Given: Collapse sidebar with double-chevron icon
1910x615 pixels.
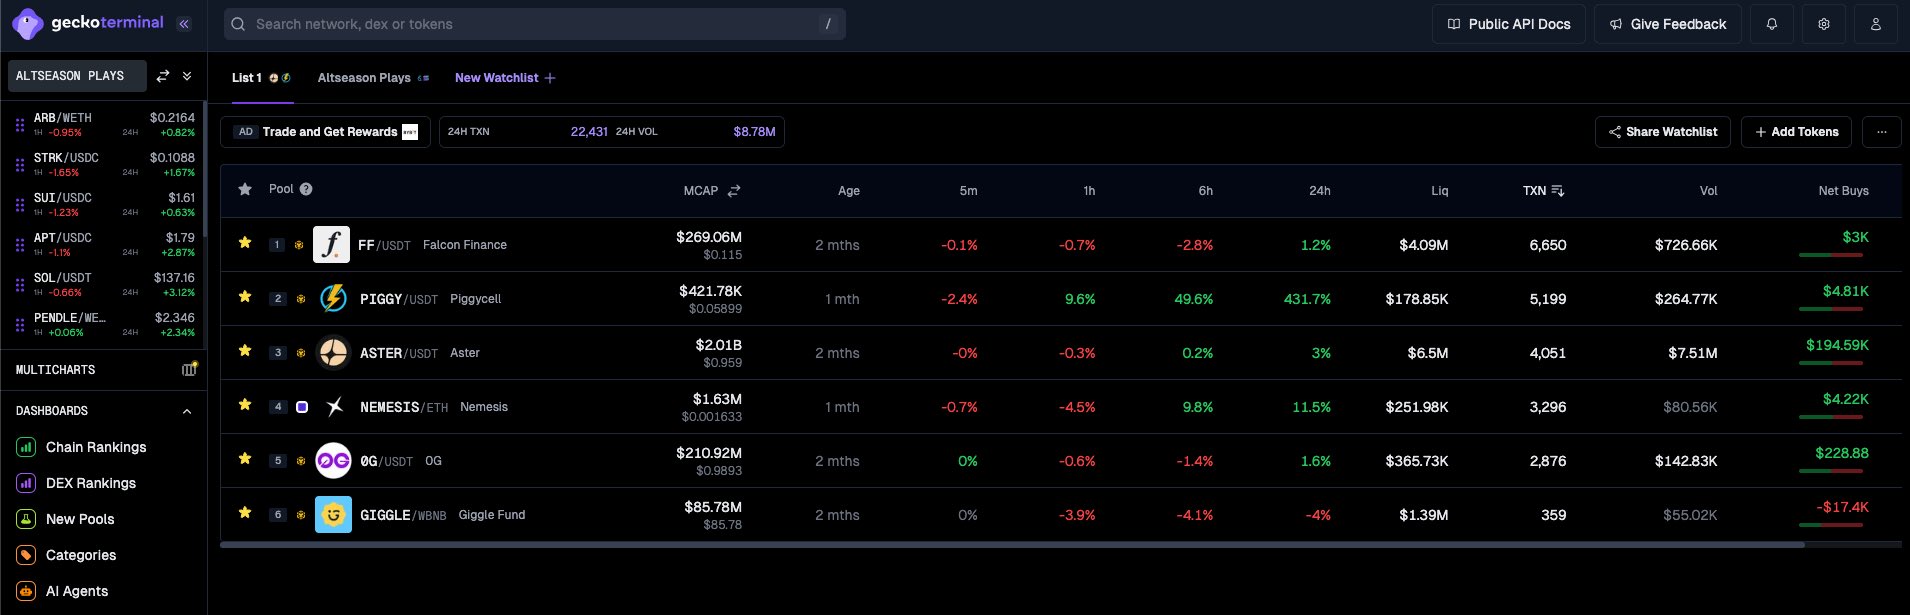Looking at the screenshot, I should tap(184, 24).
